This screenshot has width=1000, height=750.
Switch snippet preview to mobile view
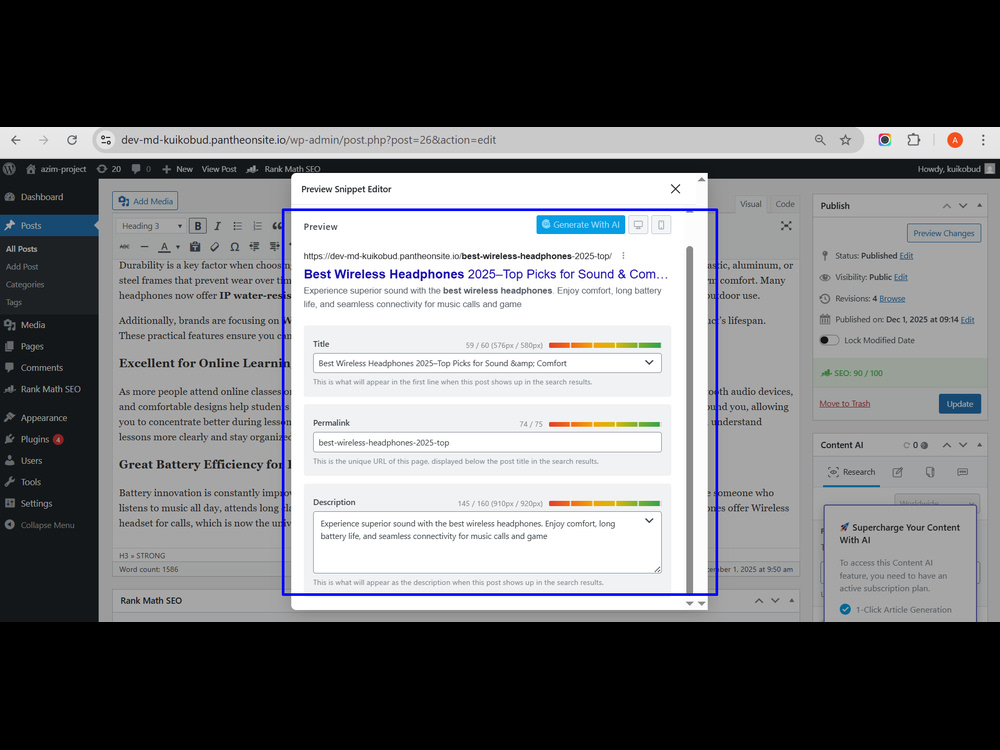coord(661,224)
